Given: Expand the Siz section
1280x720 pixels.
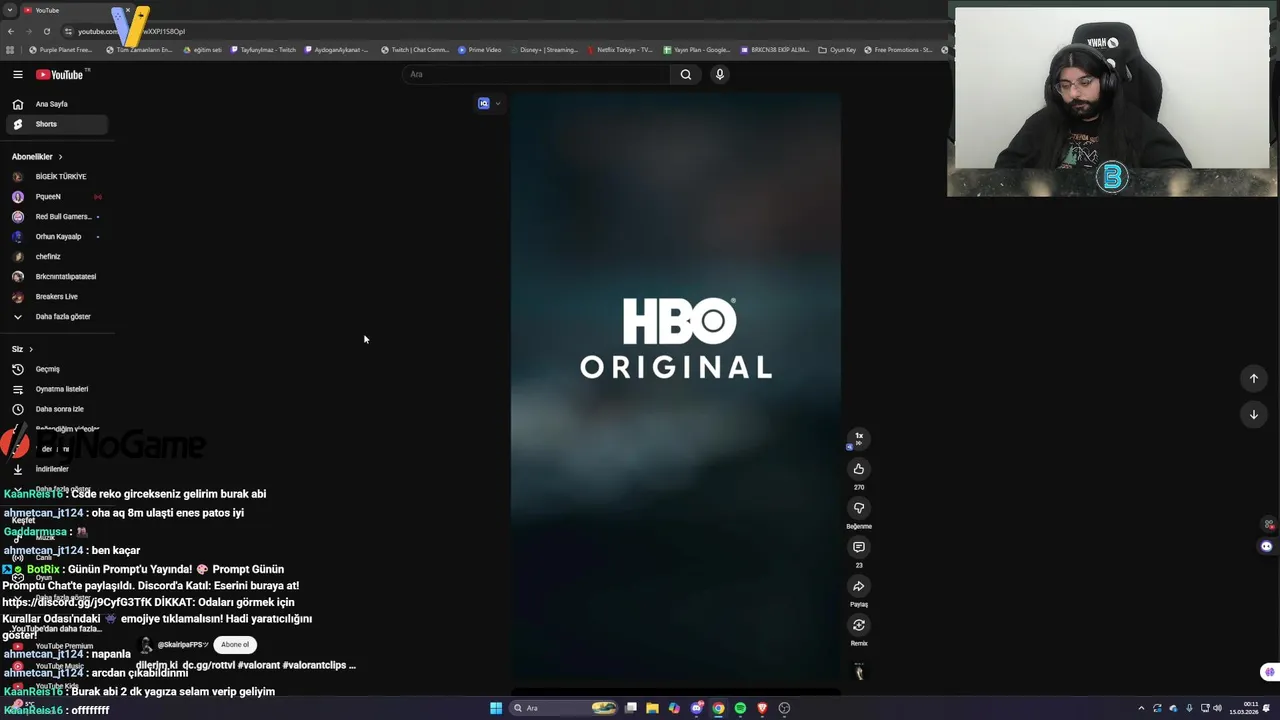Looking at the screenshot, I should (22, 349).
